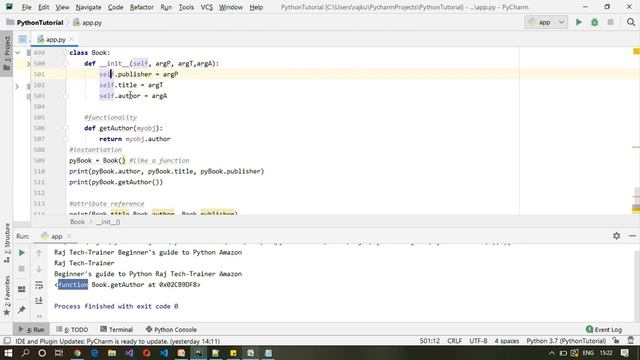Toggle tool window bars icon at status bar left
Viewport: 640px width, 360px height.
7,341
